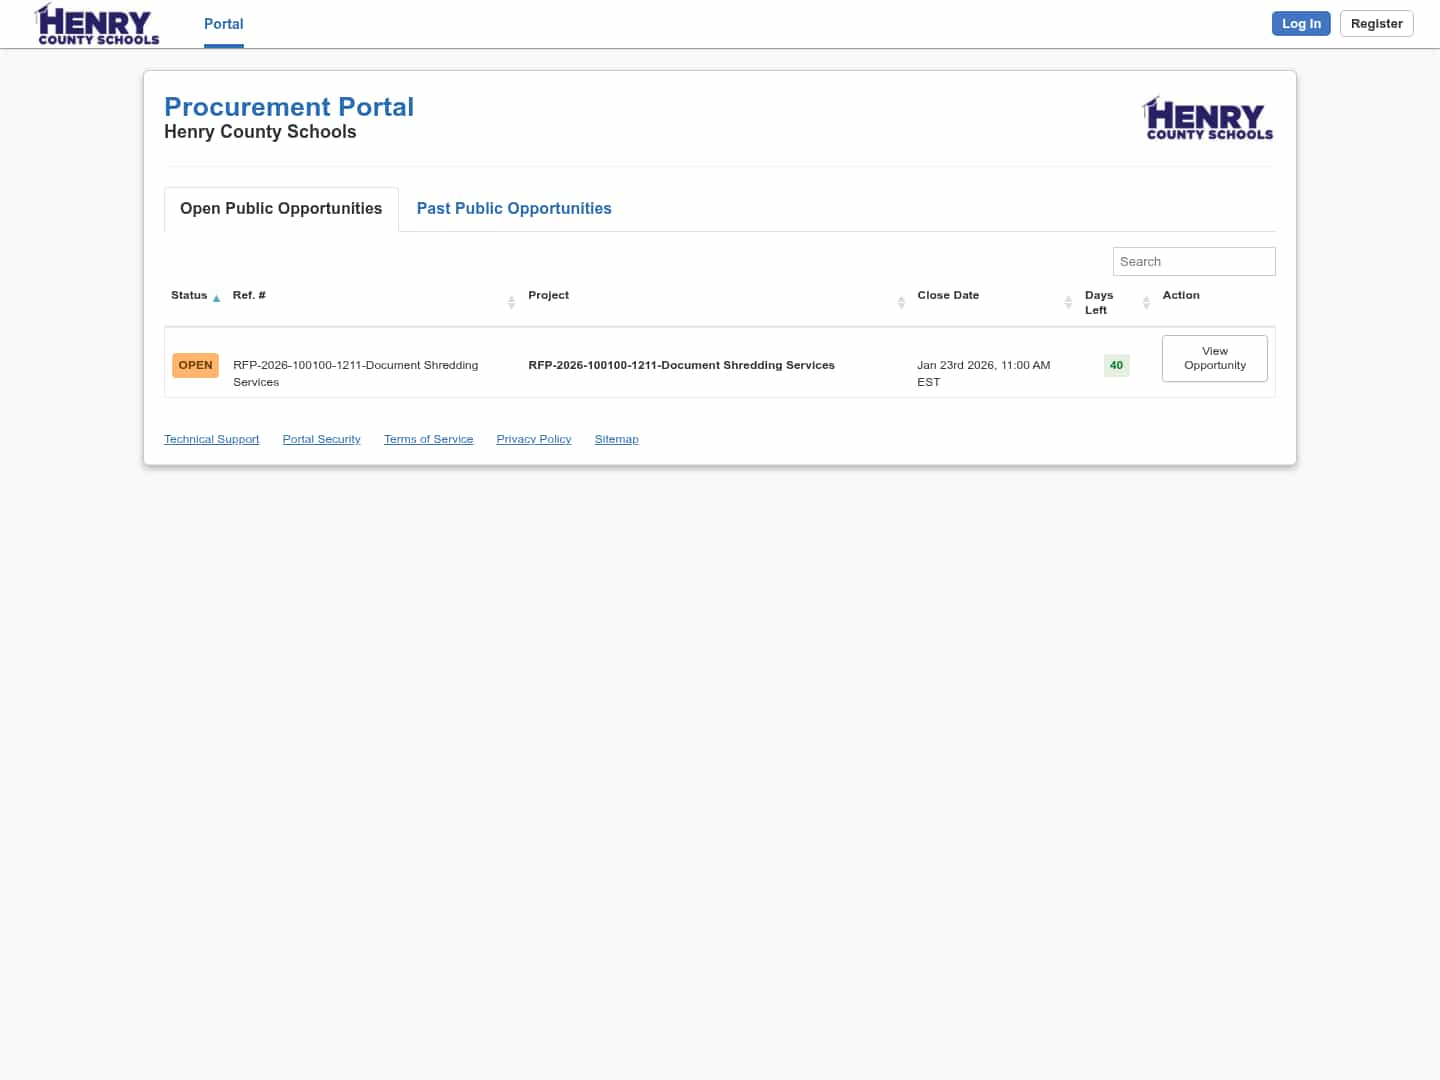This screenshot has height=1080, width=1440.
Task: Click inside the Search field
Action: 1194,261
